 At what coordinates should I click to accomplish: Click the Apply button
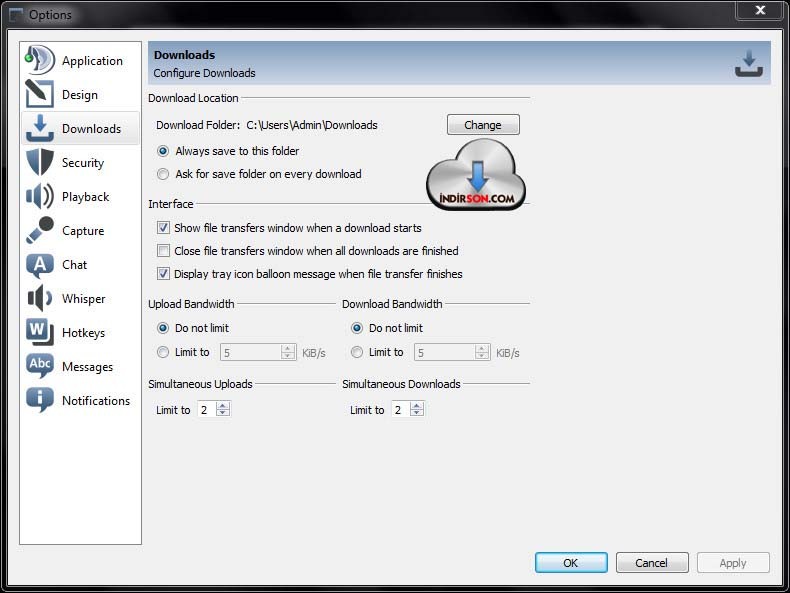point(733,562)
